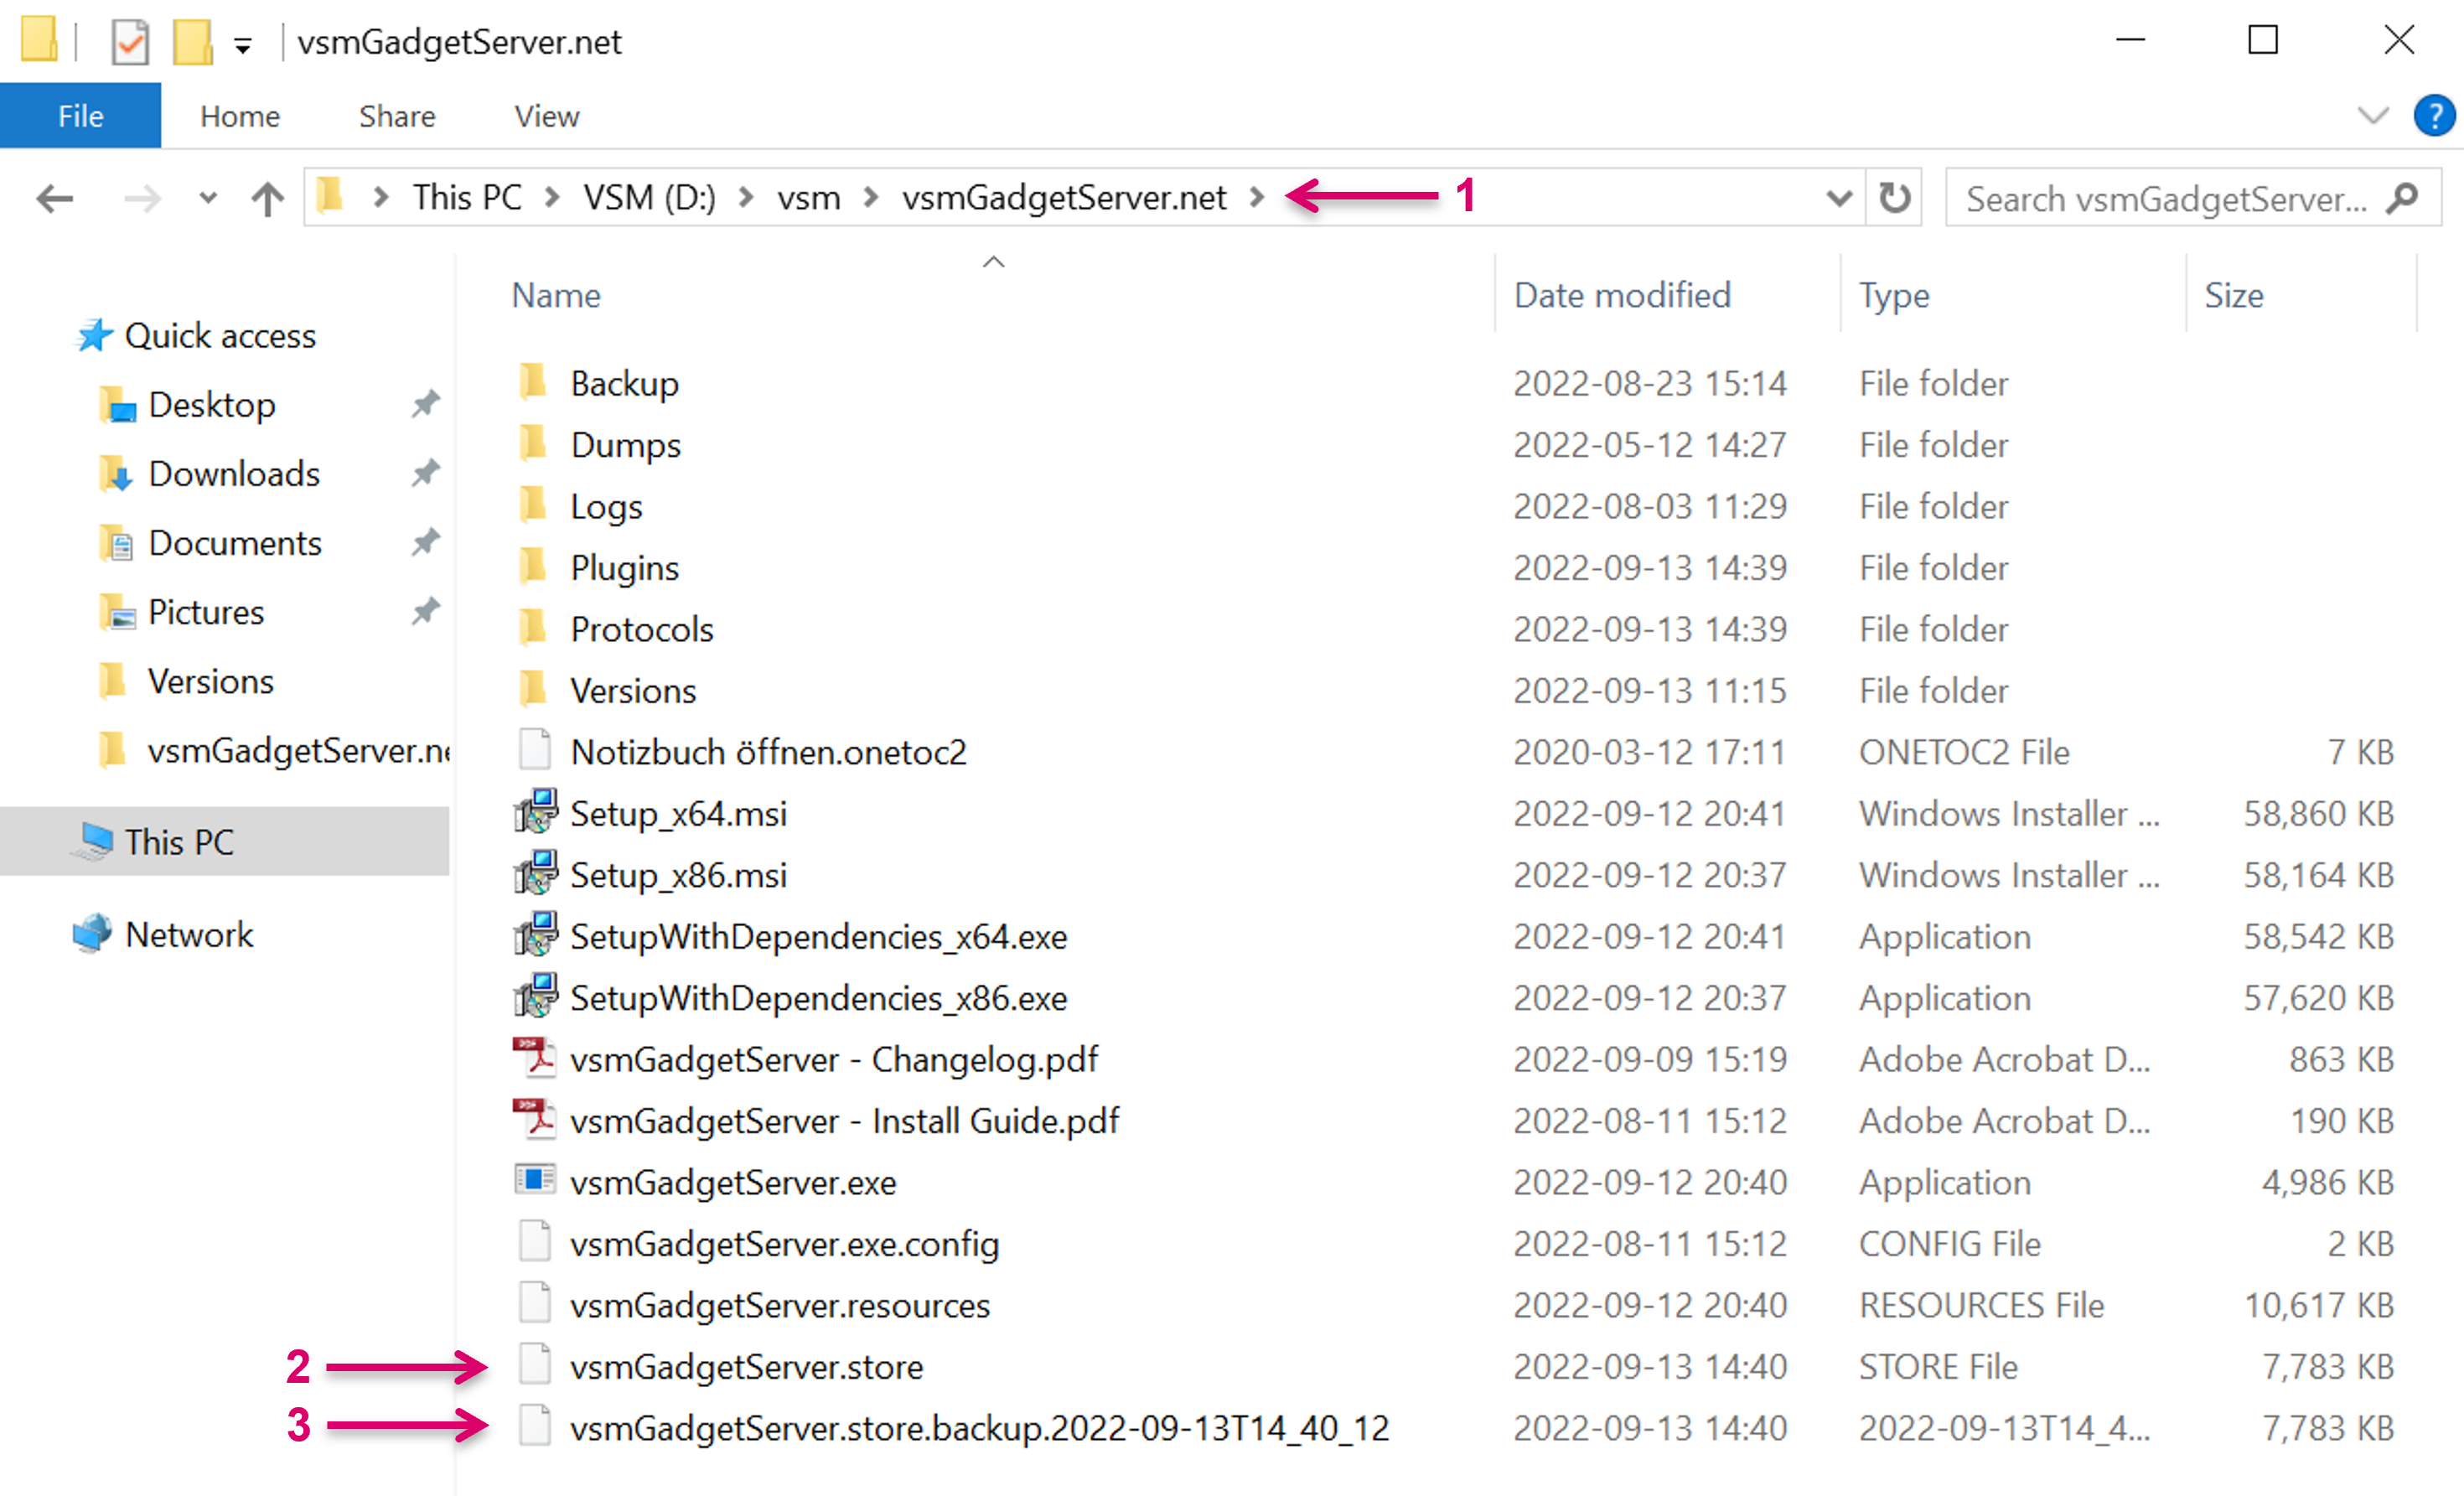This screenshot has width=2464, height=1496.
Task: Select Downloads in Quick access
Action: point(233,474)
